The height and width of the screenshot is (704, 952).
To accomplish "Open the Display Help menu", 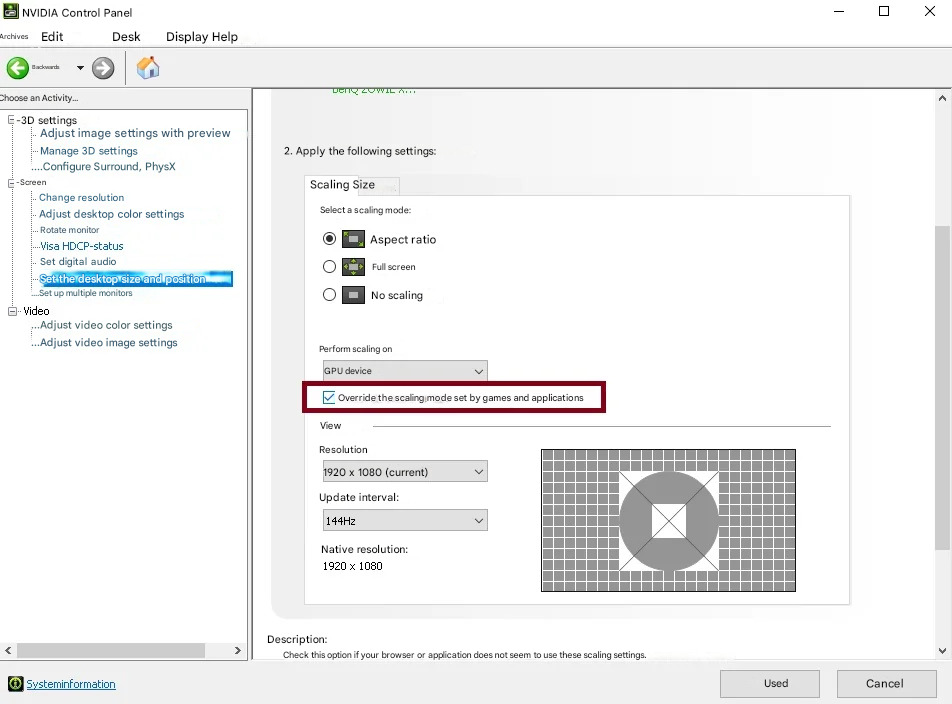I will (202, 37).
